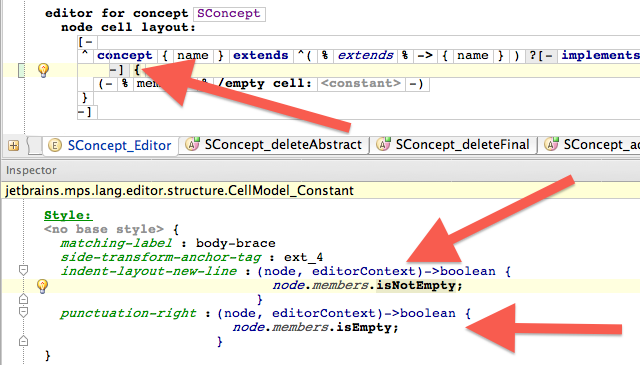Click the lightbulb icon beside isNotEmpty line

point(42,286)
